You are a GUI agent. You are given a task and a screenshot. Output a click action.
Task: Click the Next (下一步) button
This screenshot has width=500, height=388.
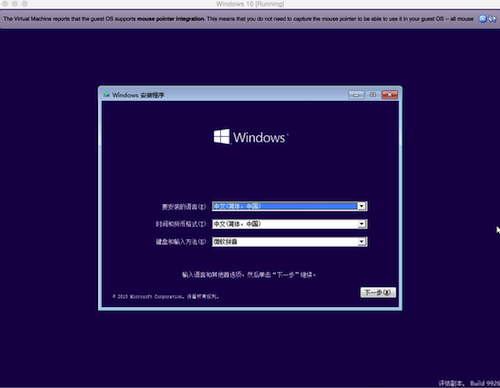pos(378,292)
